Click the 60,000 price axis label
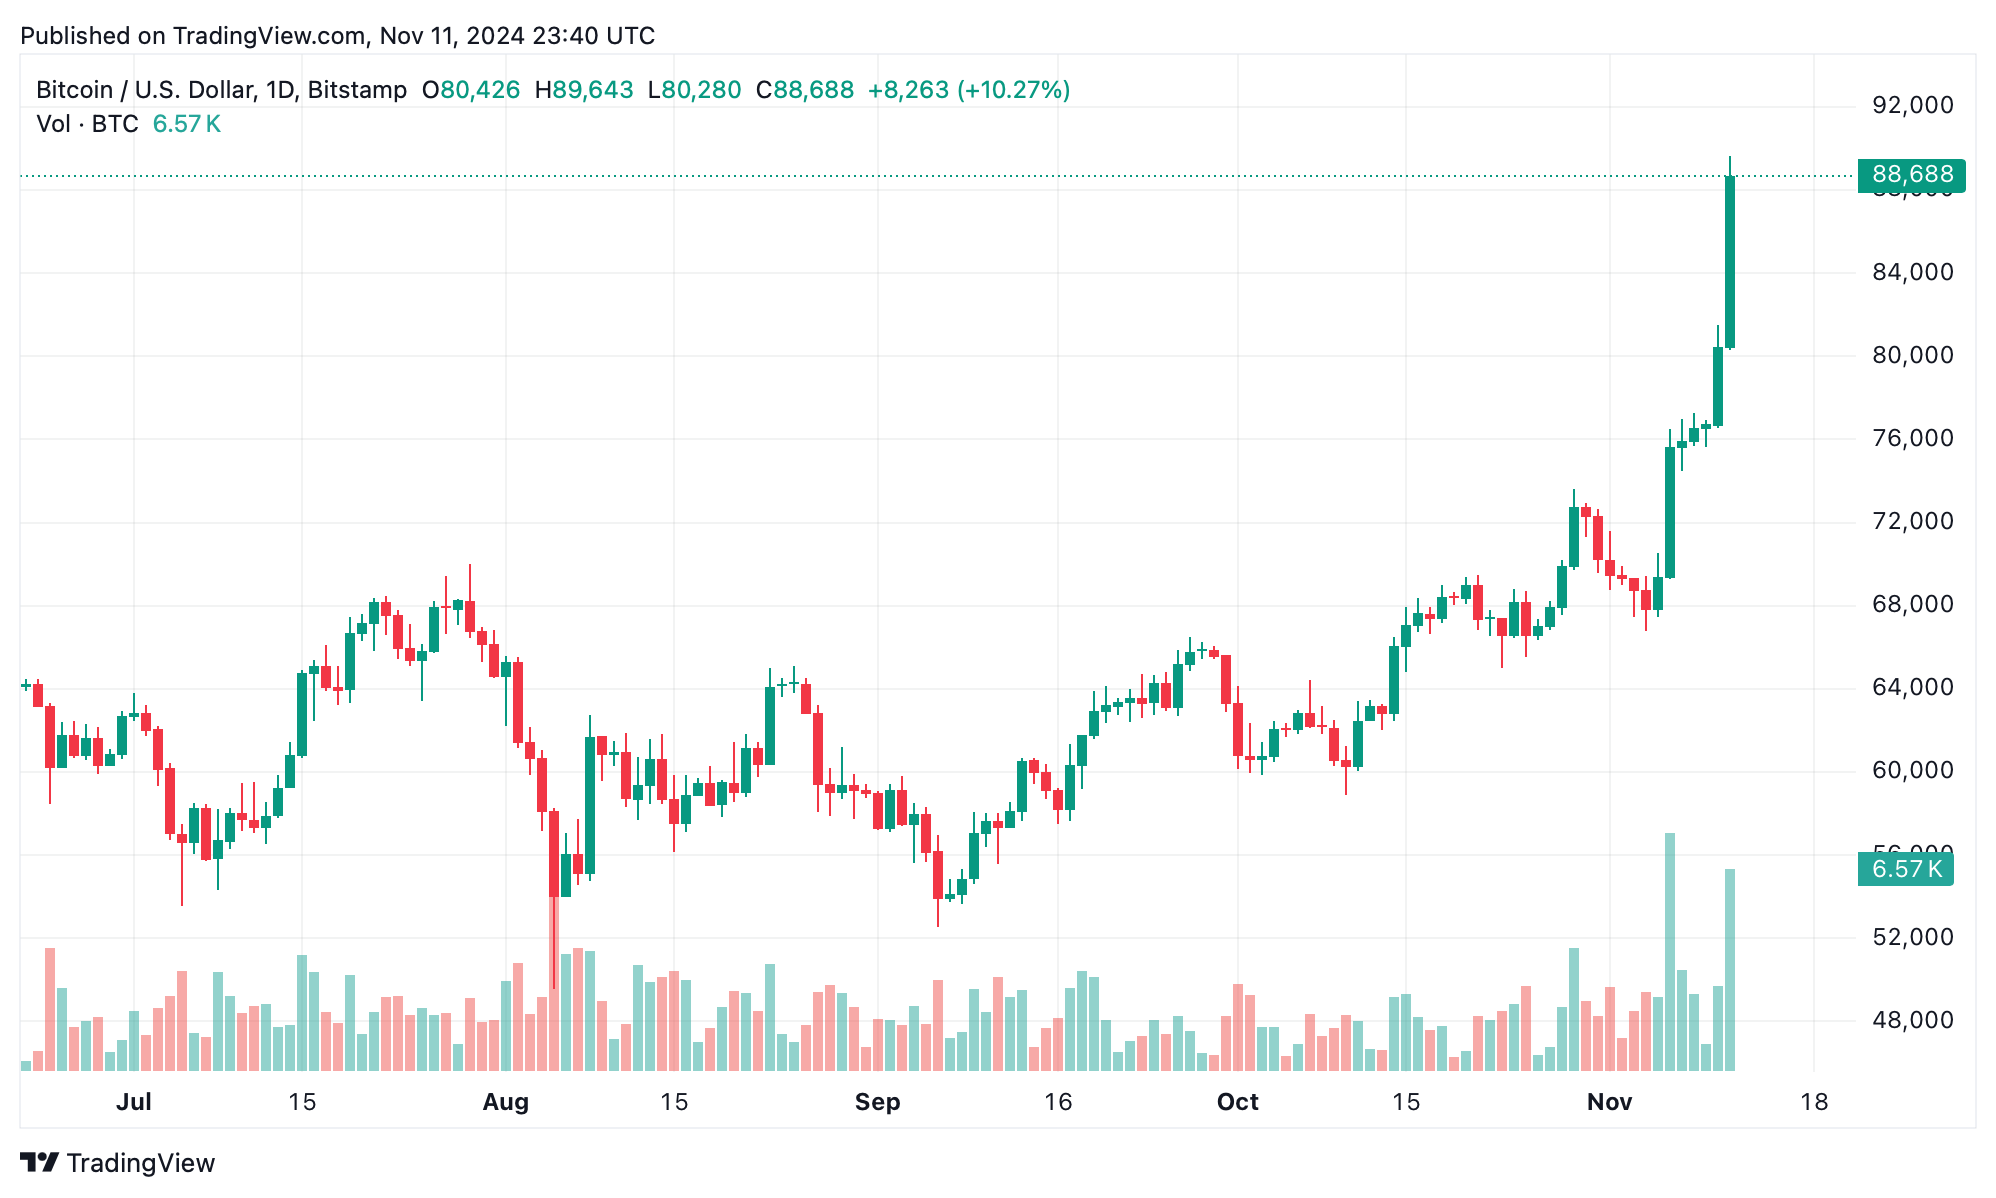This screenshot has width=1996, height=1198. click(x=1912, y=770)
